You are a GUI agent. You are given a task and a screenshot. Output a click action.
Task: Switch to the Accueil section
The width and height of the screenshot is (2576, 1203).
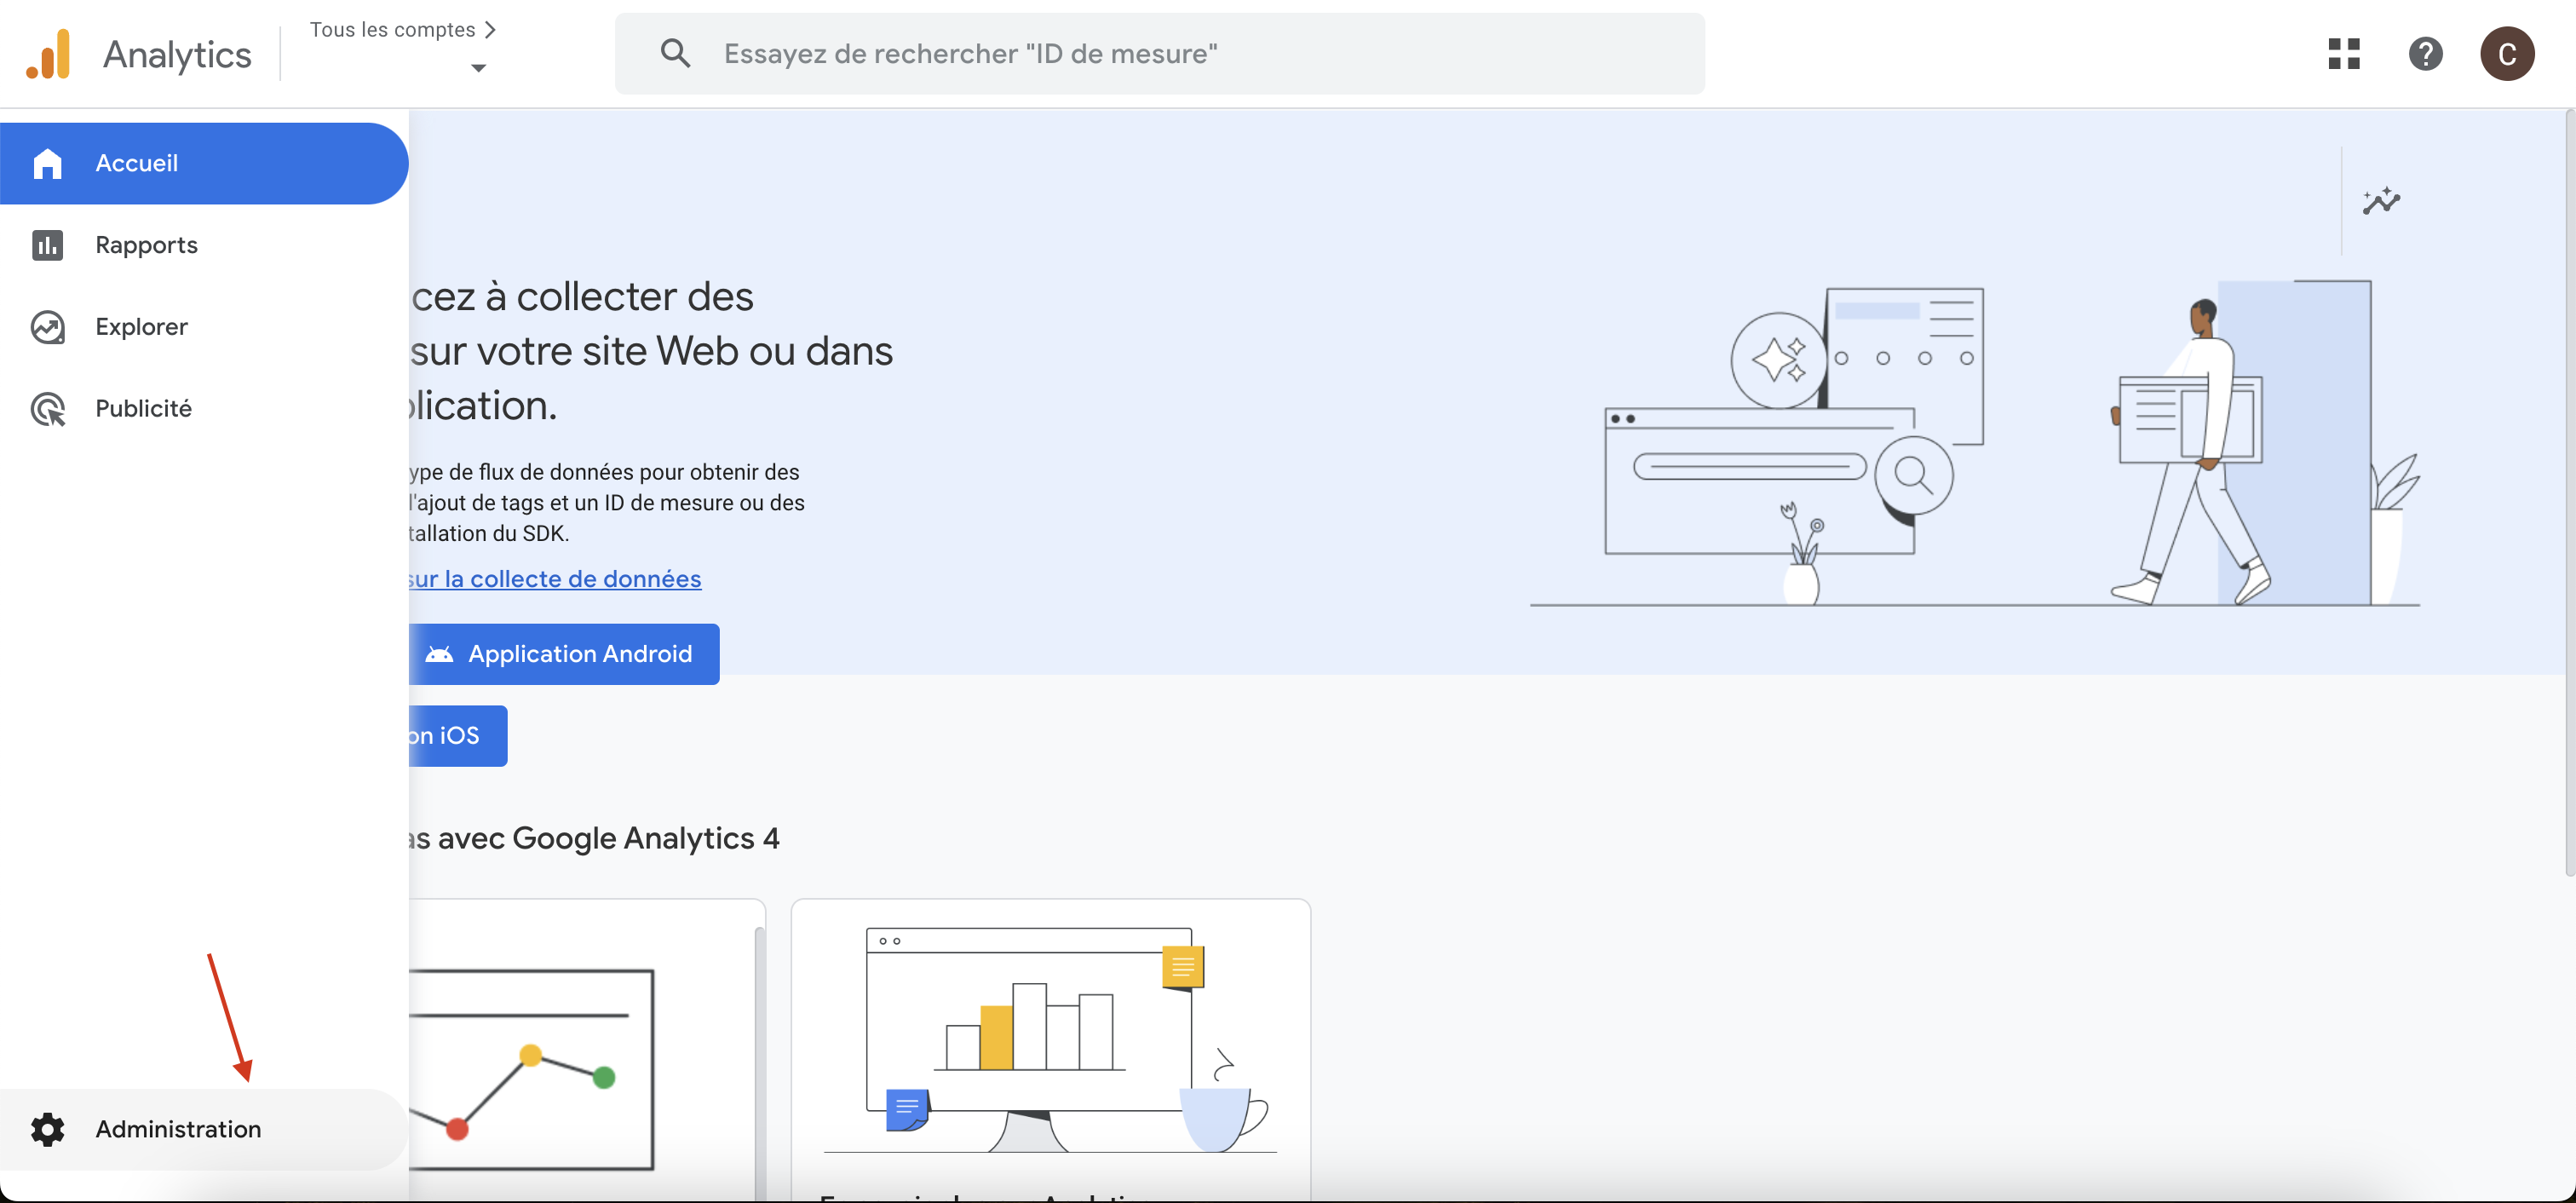tap(137, 163)
